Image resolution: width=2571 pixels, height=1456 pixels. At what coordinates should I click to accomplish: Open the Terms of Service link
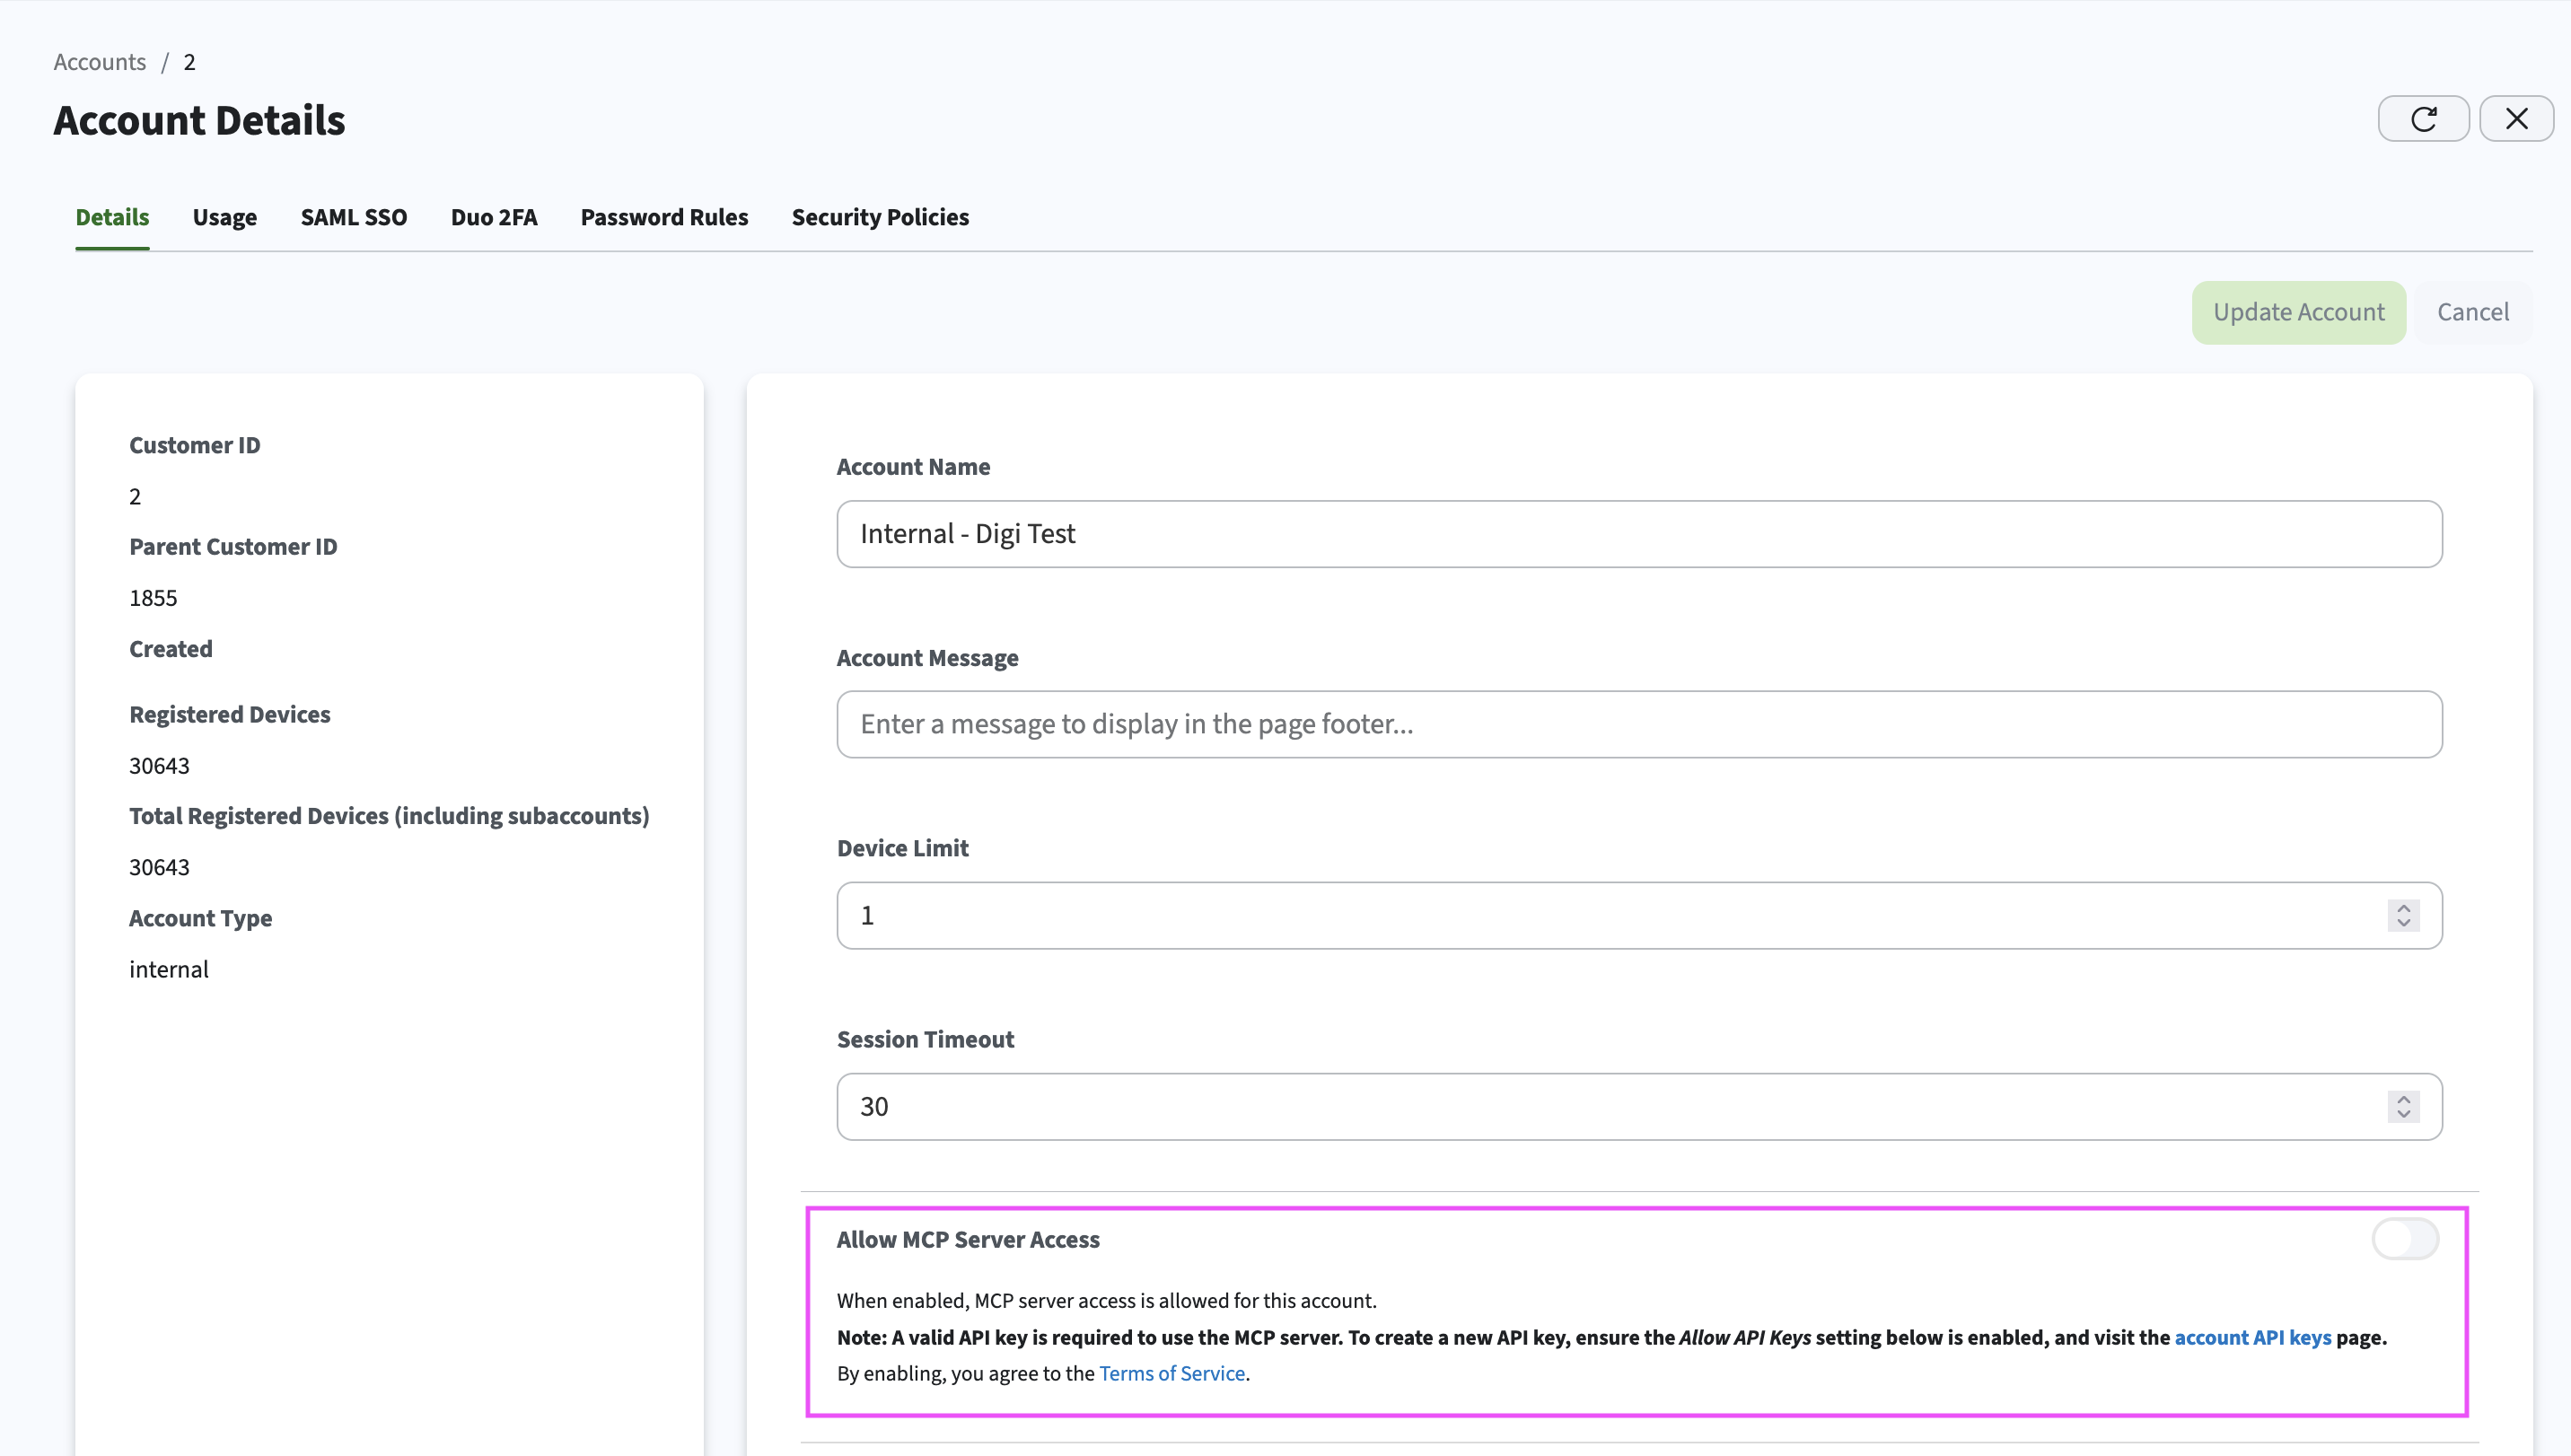coord(1172,1373)
